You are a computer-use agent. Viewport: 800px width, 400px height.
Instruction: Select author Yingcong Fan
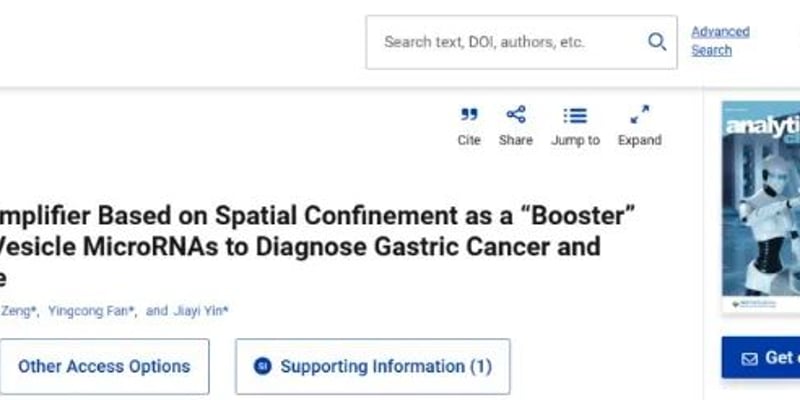tap(90, 311)
